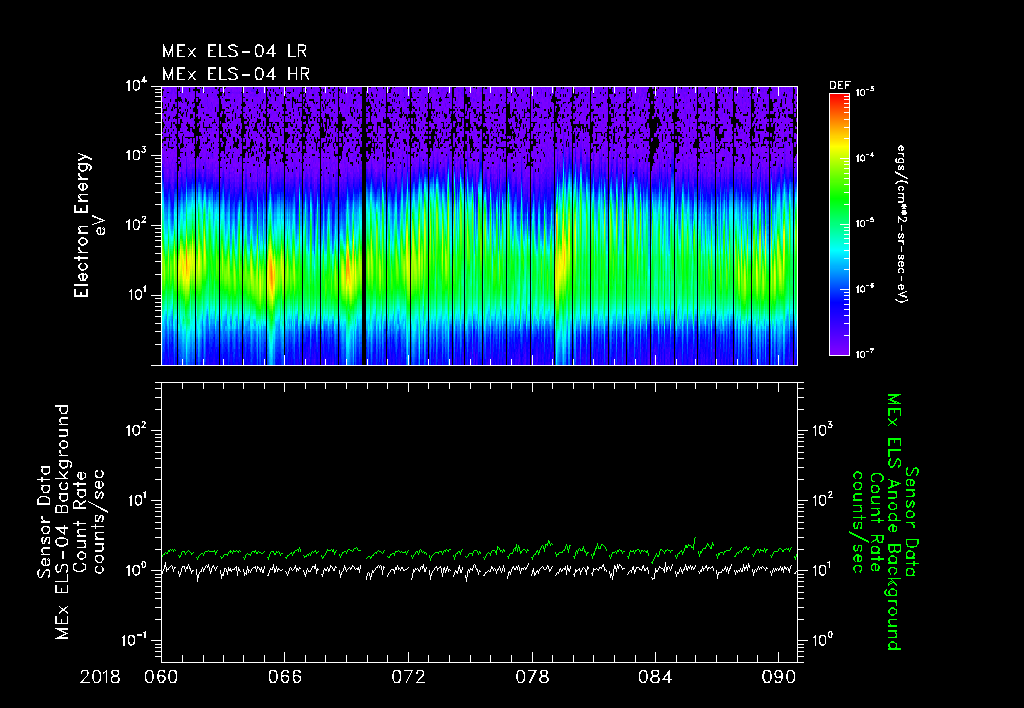Click the x-axis tick label '072'
This screenshot has height=708, width=1024.
pyautogui.click(x=408, y=677)
